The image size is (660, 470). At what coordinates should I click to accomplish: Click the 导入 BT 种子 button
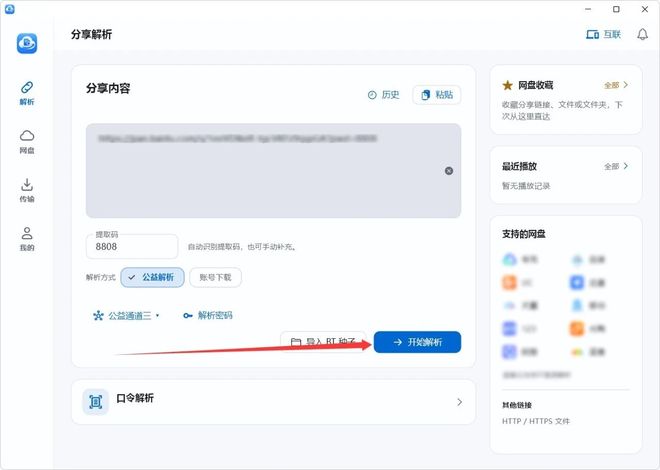[323, 342]
